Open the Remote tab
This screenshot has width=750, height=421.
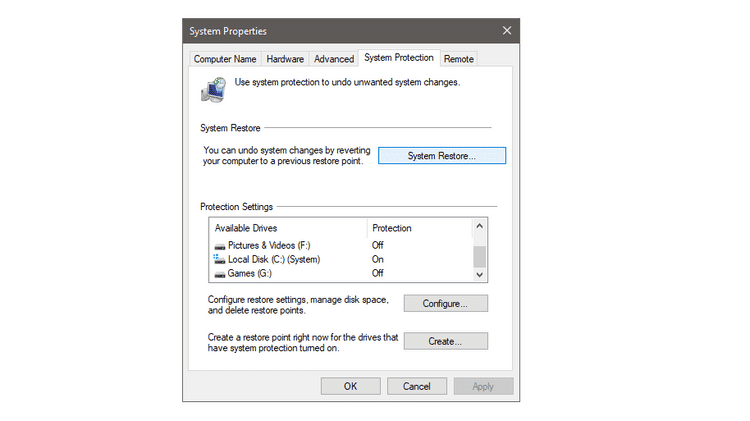coord(459,59)
